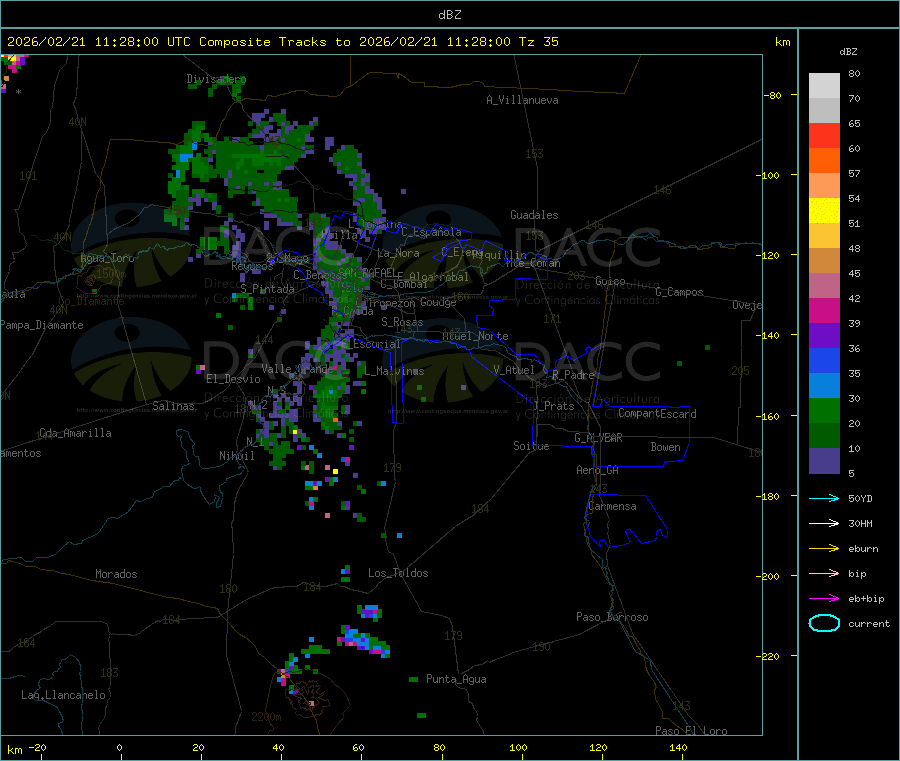Click the Agua_Toro map label
Viewport: 900px width, 761px height.
tap(107, 258)
